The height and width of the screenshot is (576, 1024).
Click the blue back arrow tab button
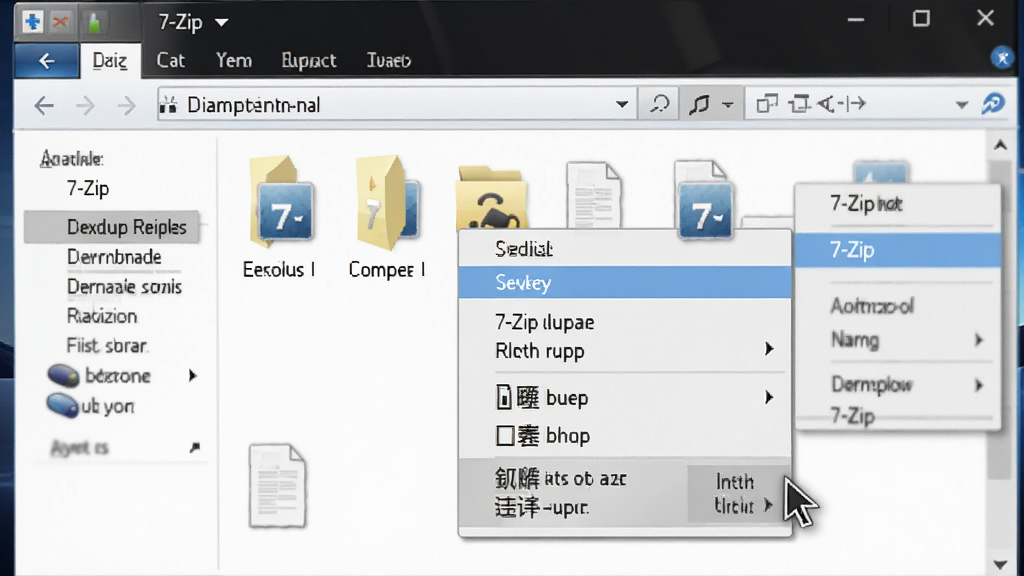click(46, 61)
